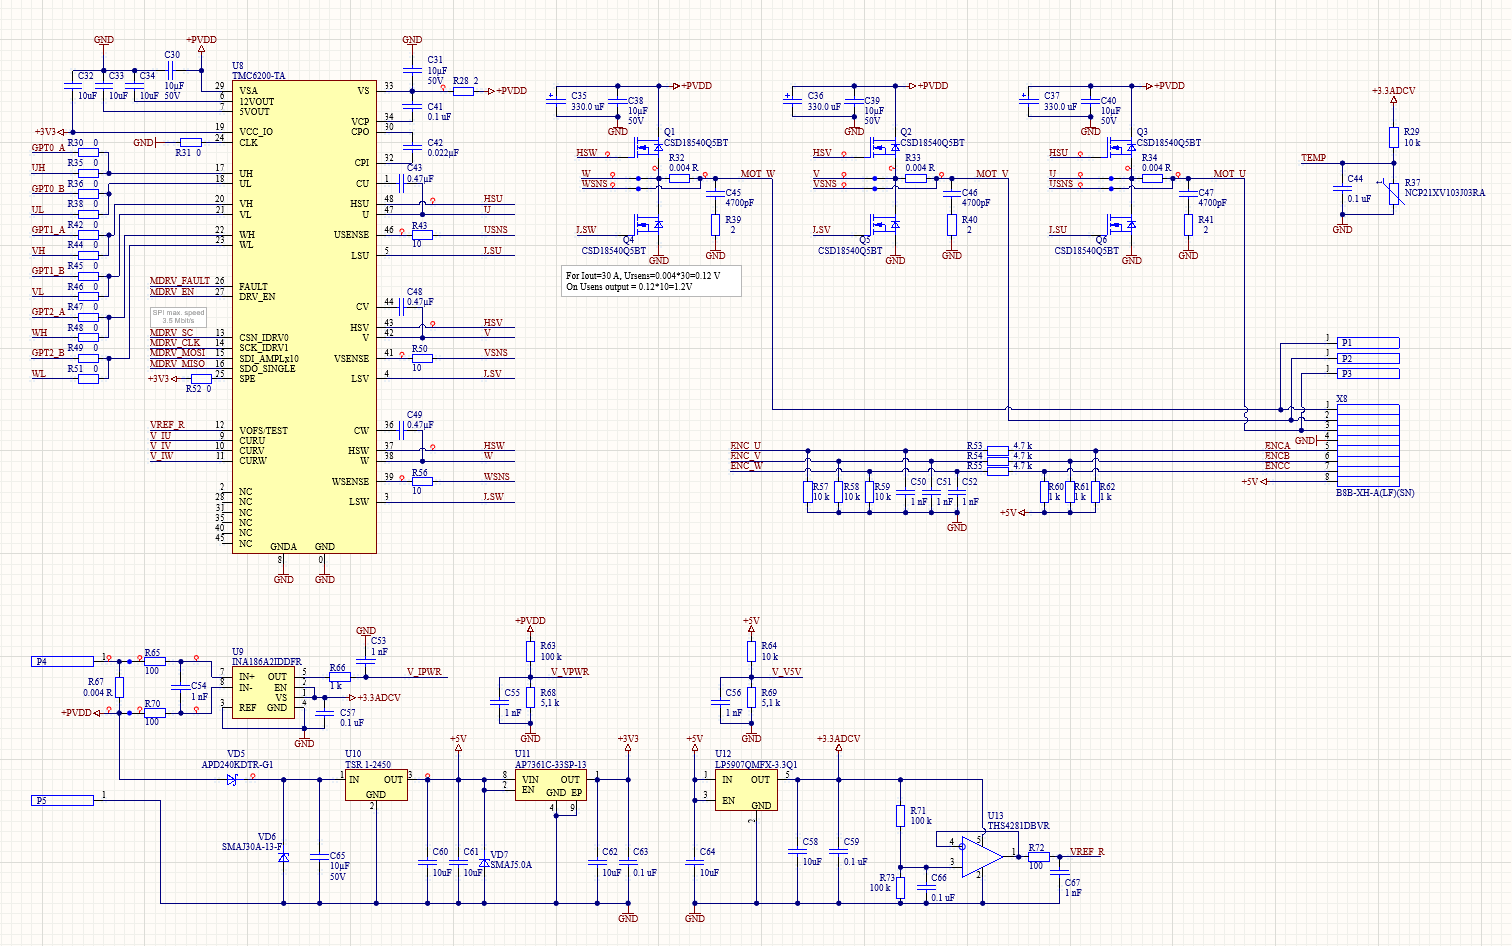Click the APD240KDTR-G1 diode label

point(237,765)
